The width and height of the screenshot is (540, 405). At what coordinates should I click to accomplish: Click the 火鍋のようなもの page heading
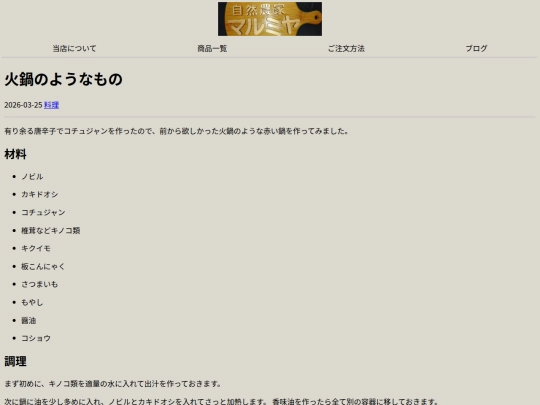click(63, 79)
